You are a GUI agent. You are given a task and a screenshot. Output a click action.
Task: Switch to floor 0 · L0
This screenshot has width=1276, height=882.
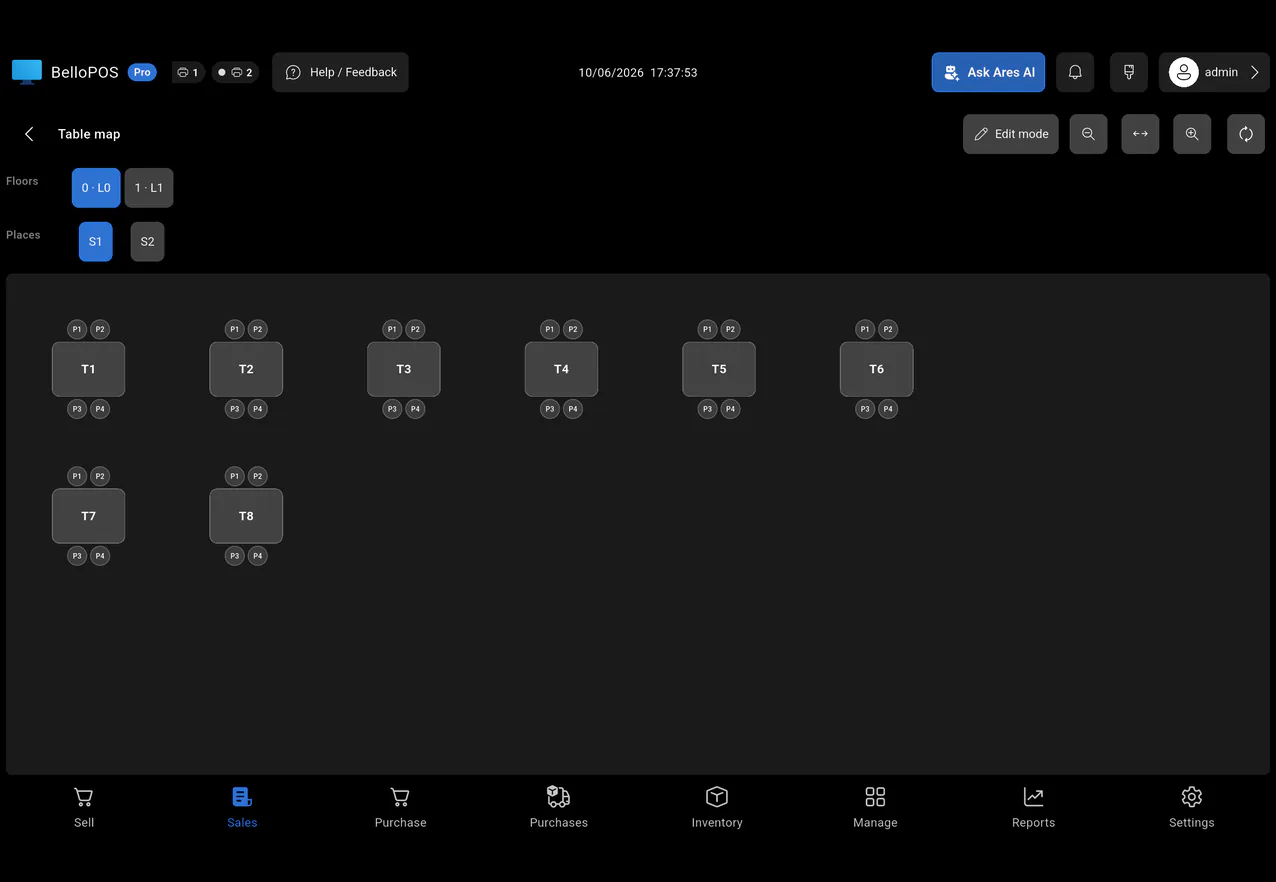[x=96, y=188]
